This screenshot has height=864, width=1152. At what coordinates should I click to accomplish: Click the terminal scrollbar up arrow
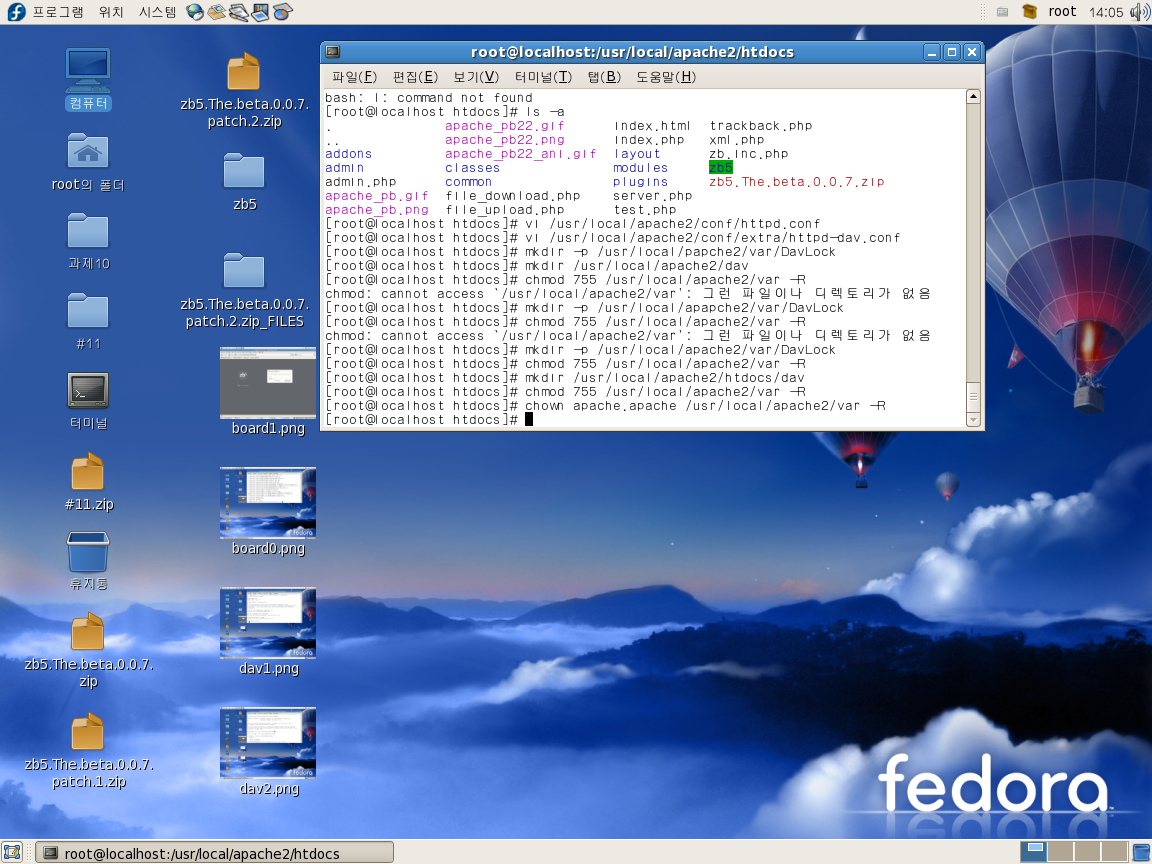[x=973, y=97]
